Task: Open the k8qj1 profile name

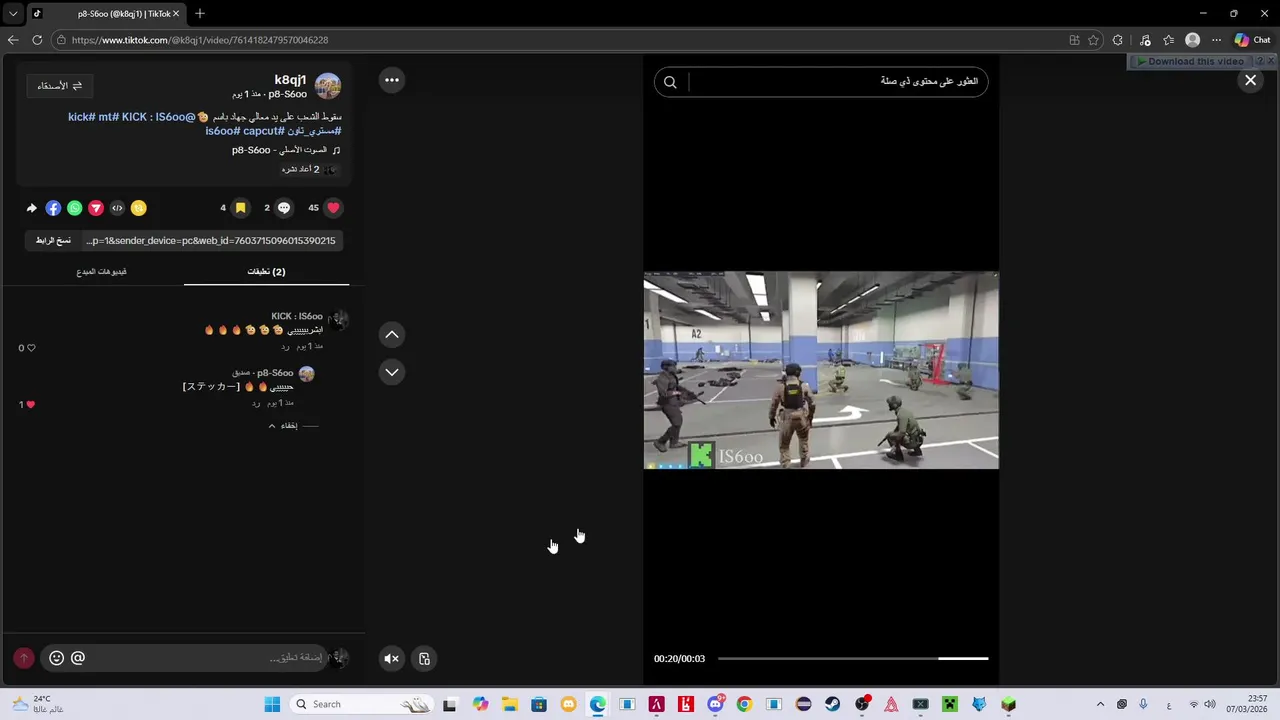Action: pyautogui.click(x=290, y=80)
